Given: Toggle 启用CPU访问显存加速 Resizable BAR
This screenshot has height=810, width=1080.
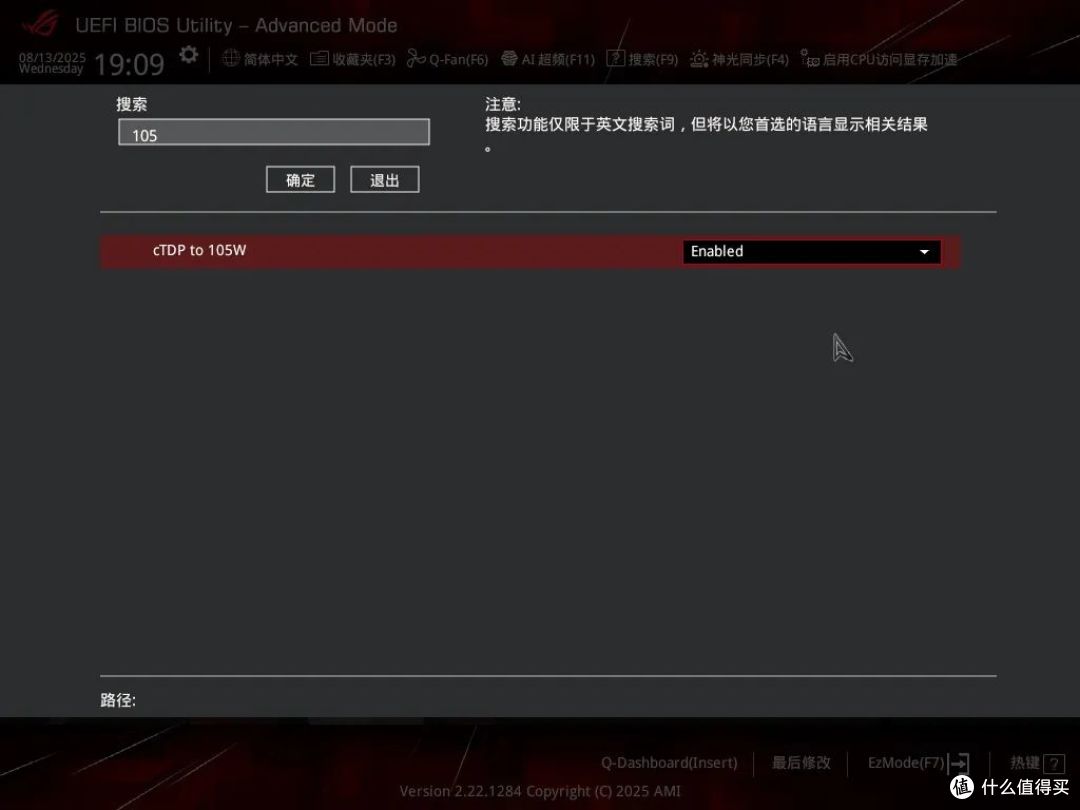Looking at the screenshot, I should (x=879, y=59).
